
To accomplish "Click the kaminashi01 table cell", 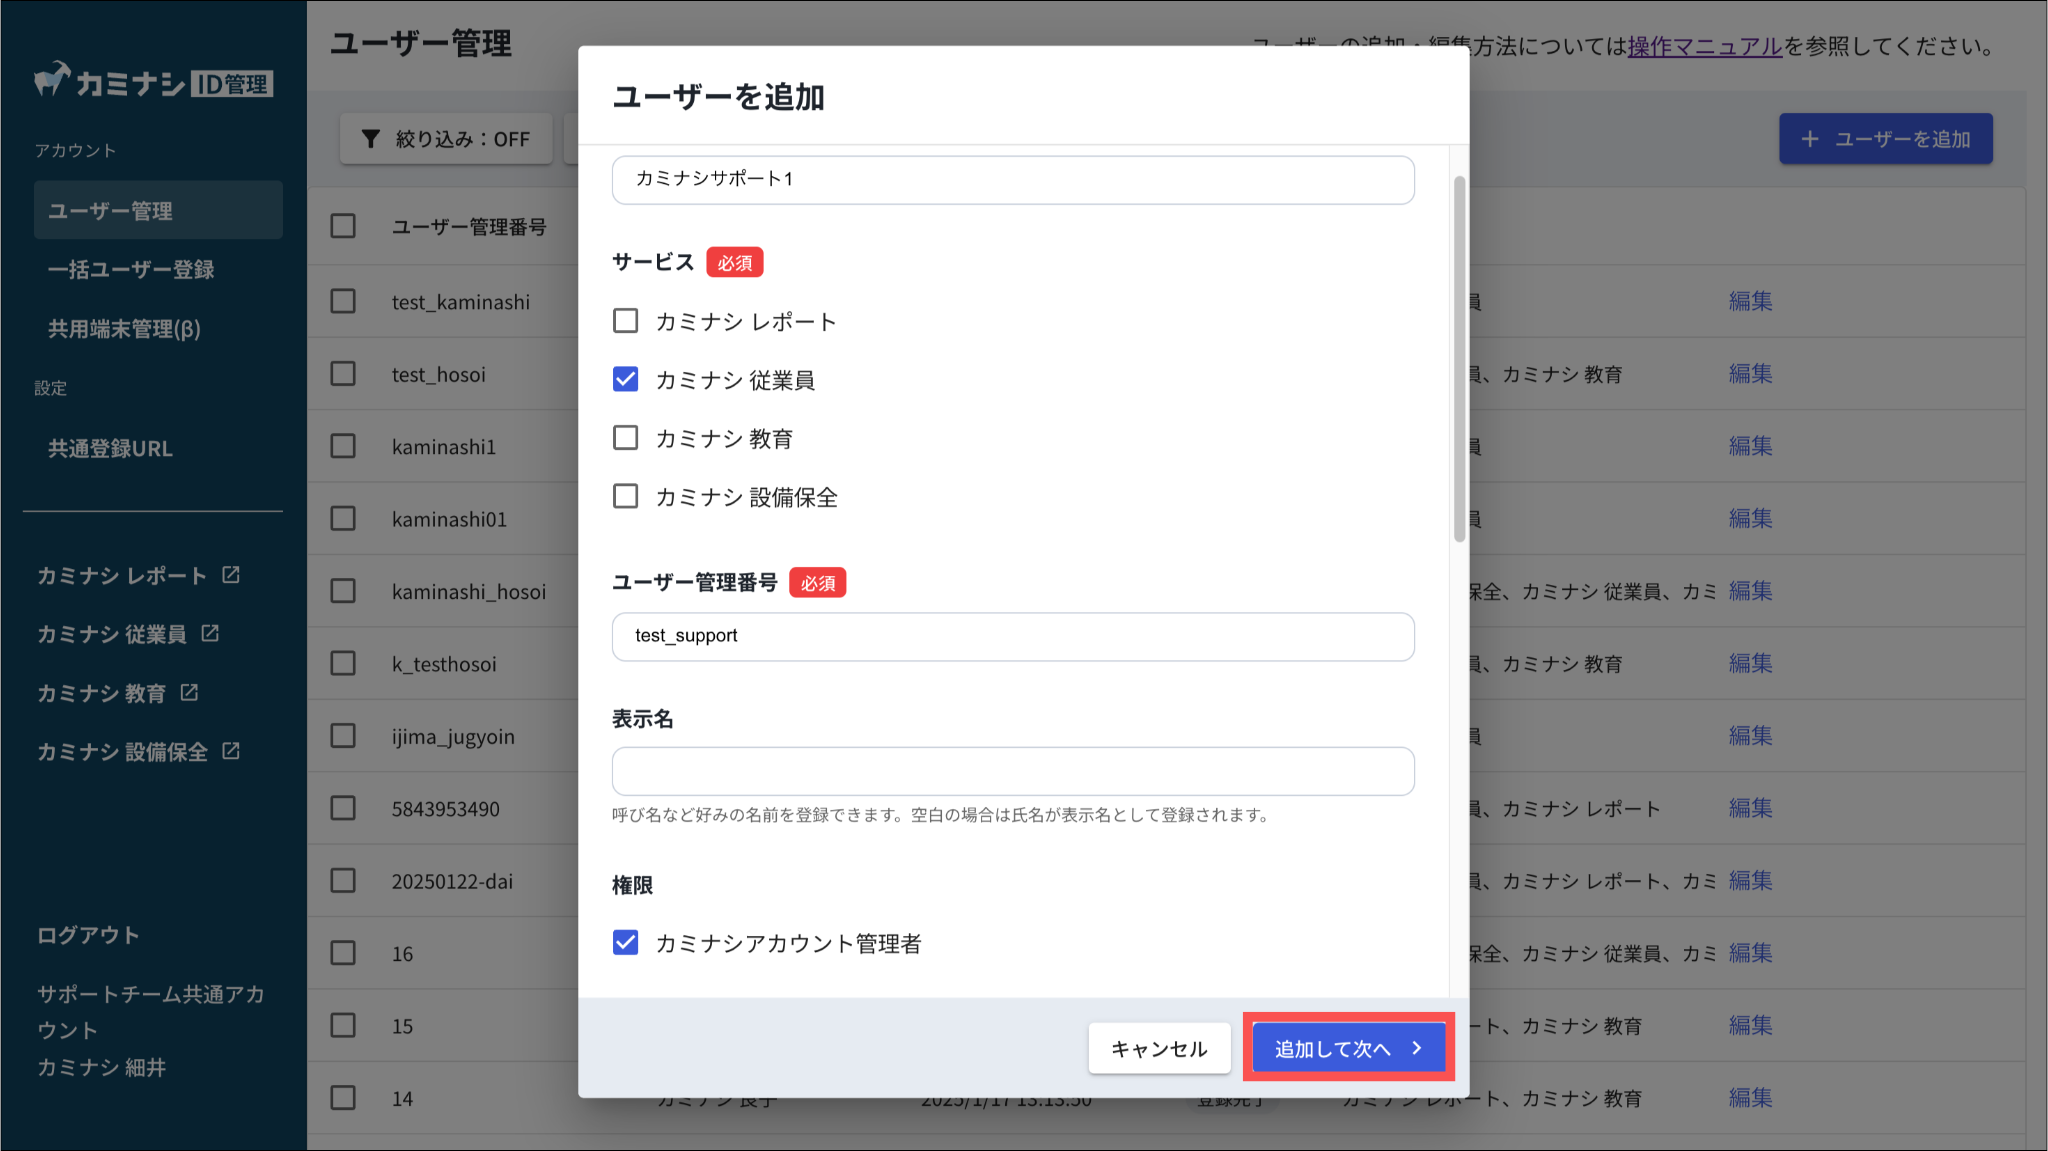I will [x=449, y=519].
